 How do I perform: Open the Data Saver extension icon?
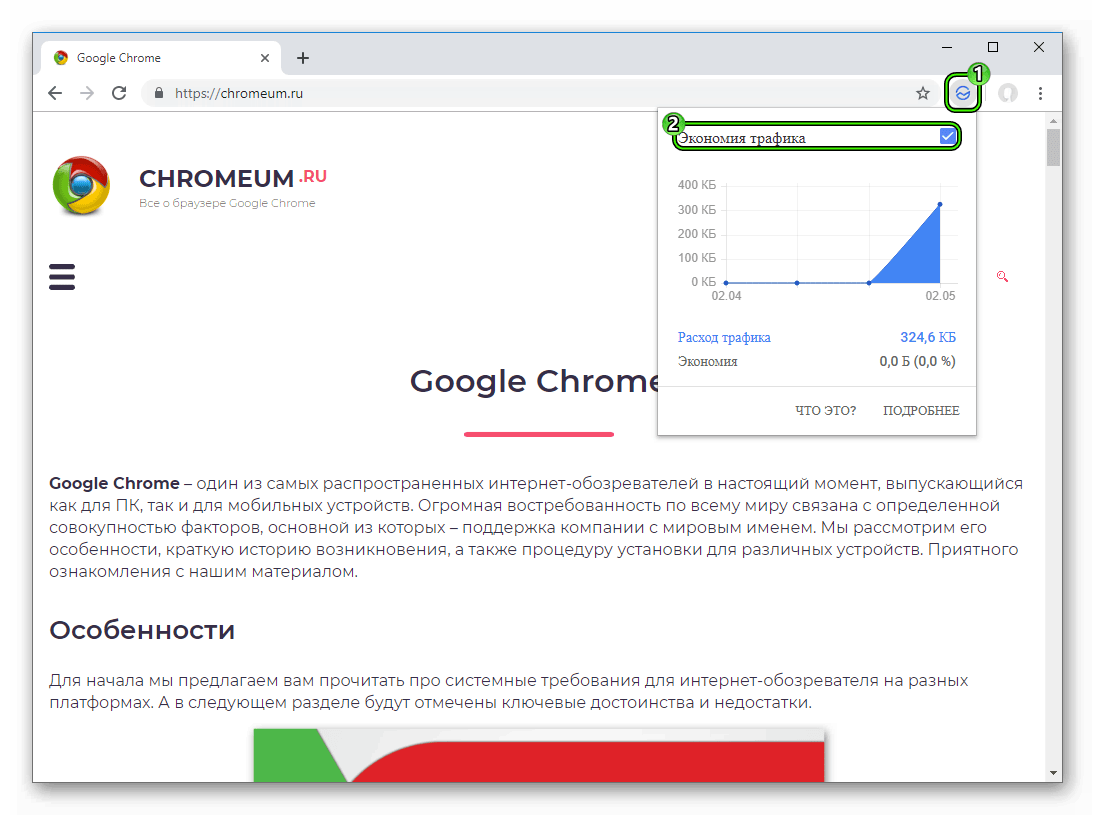[963, 93]
